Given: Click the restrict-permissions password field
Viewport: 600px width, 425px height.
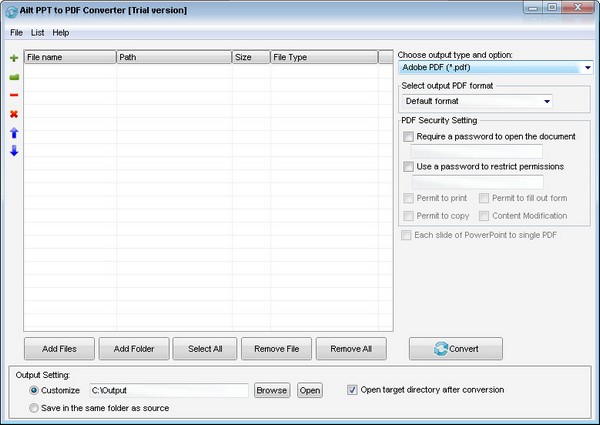Looking at the screenshot, I should (478, 182).
